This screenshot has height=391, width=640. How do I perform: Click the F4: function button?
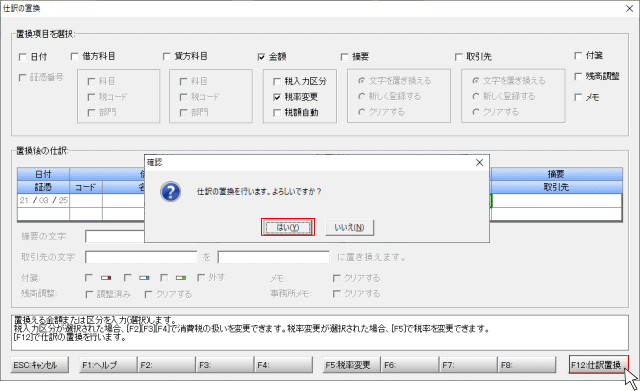click(284, 365)
